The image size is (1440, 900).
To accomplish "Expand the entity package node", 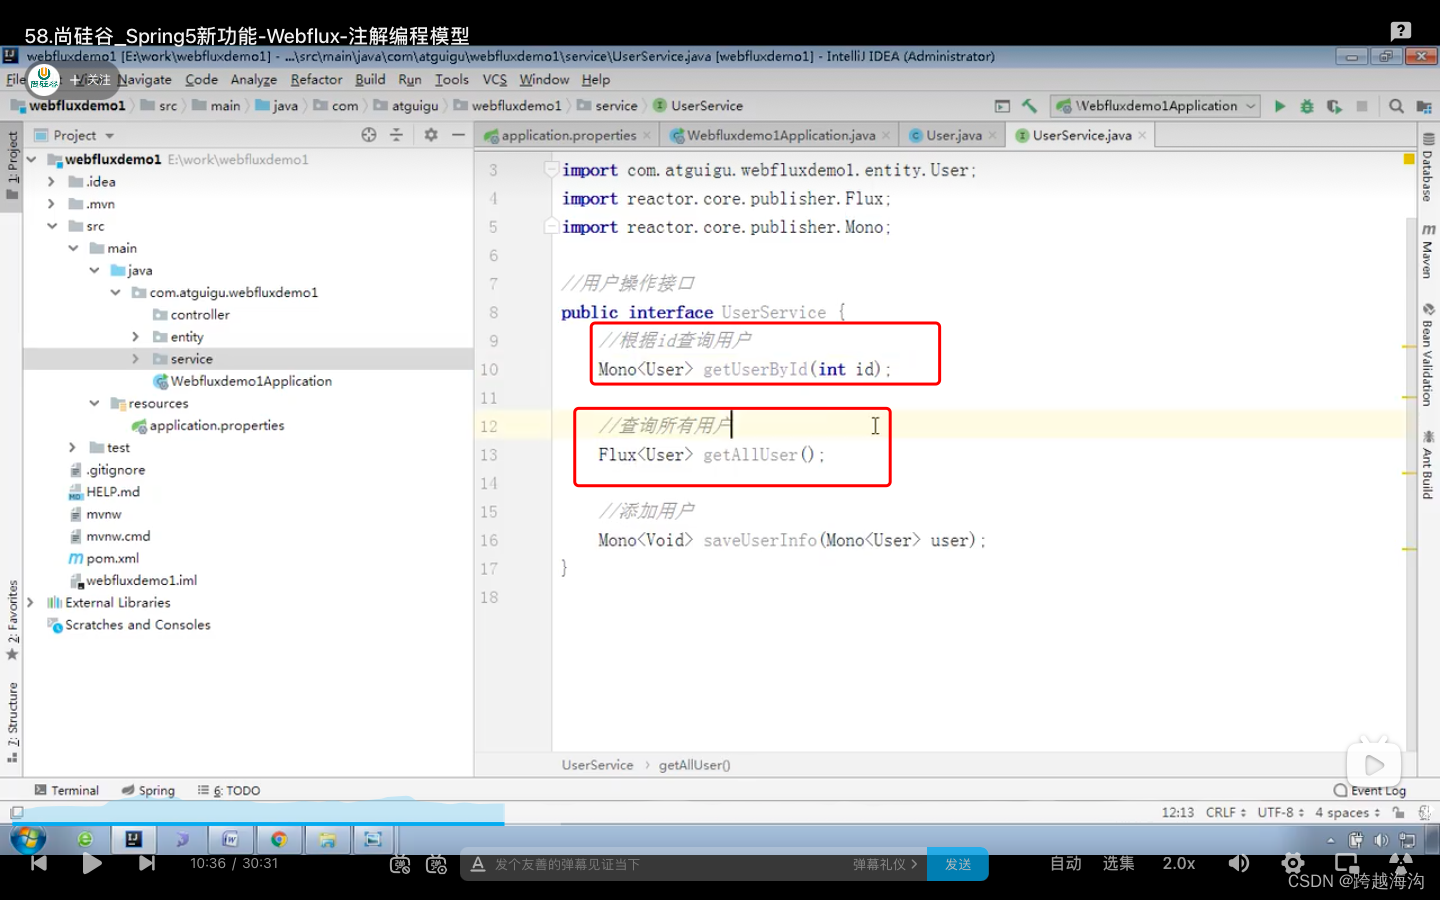I will 136,337.
